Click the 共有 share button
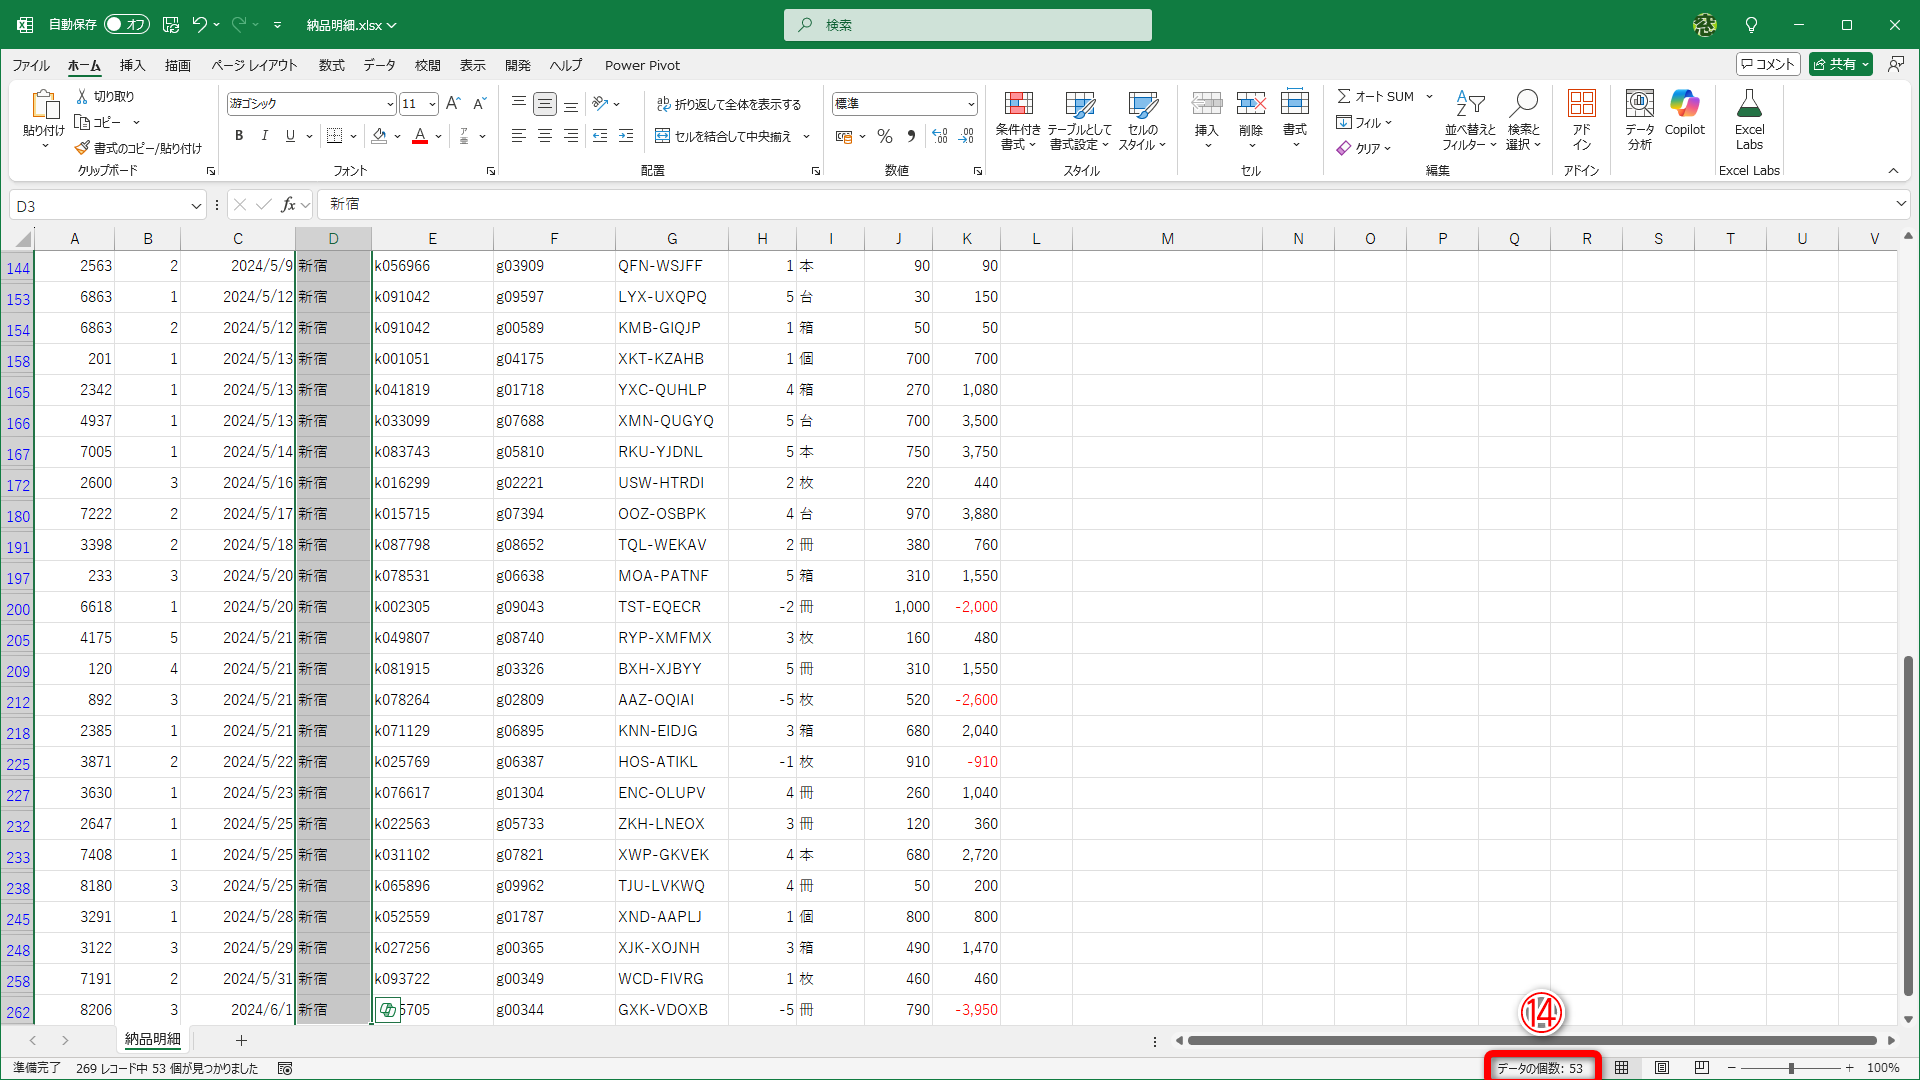The height and width of the screenshot is (1080, 1920). tap(1834, 64)
